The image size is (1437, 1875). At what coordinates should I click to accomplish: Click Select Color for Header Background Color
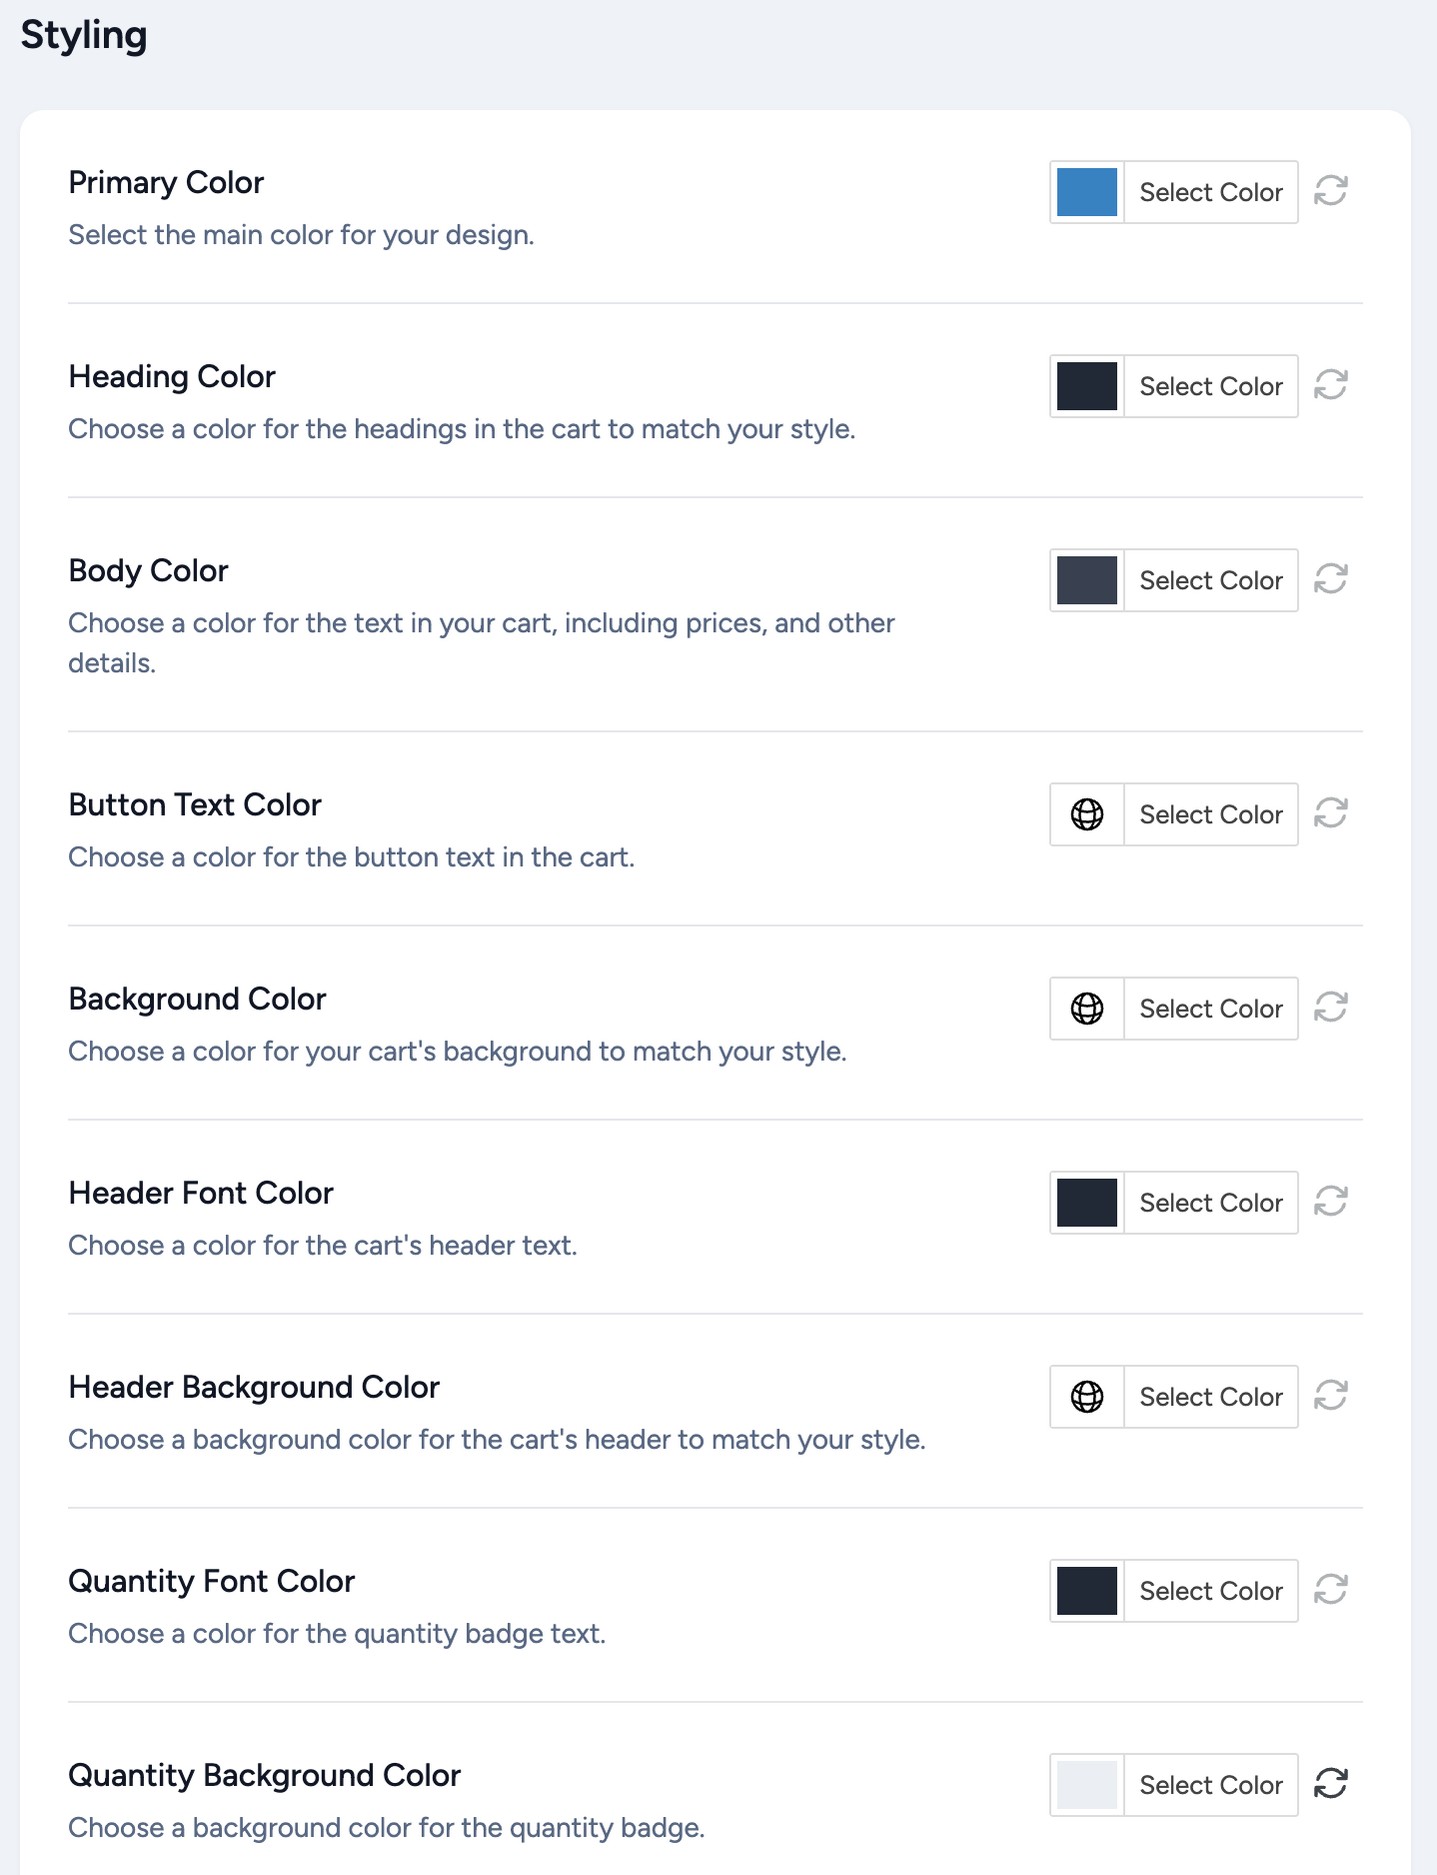tap(1211, 1396)
